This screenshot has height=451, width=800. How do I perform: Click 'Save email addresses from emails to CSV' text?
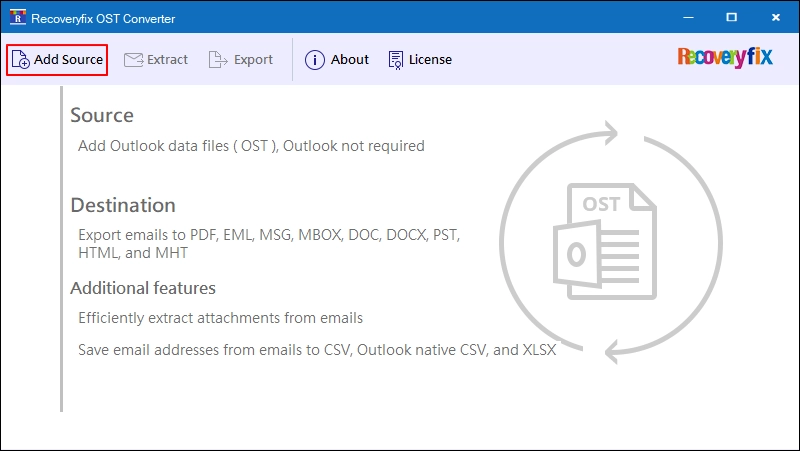coord(214,350)
